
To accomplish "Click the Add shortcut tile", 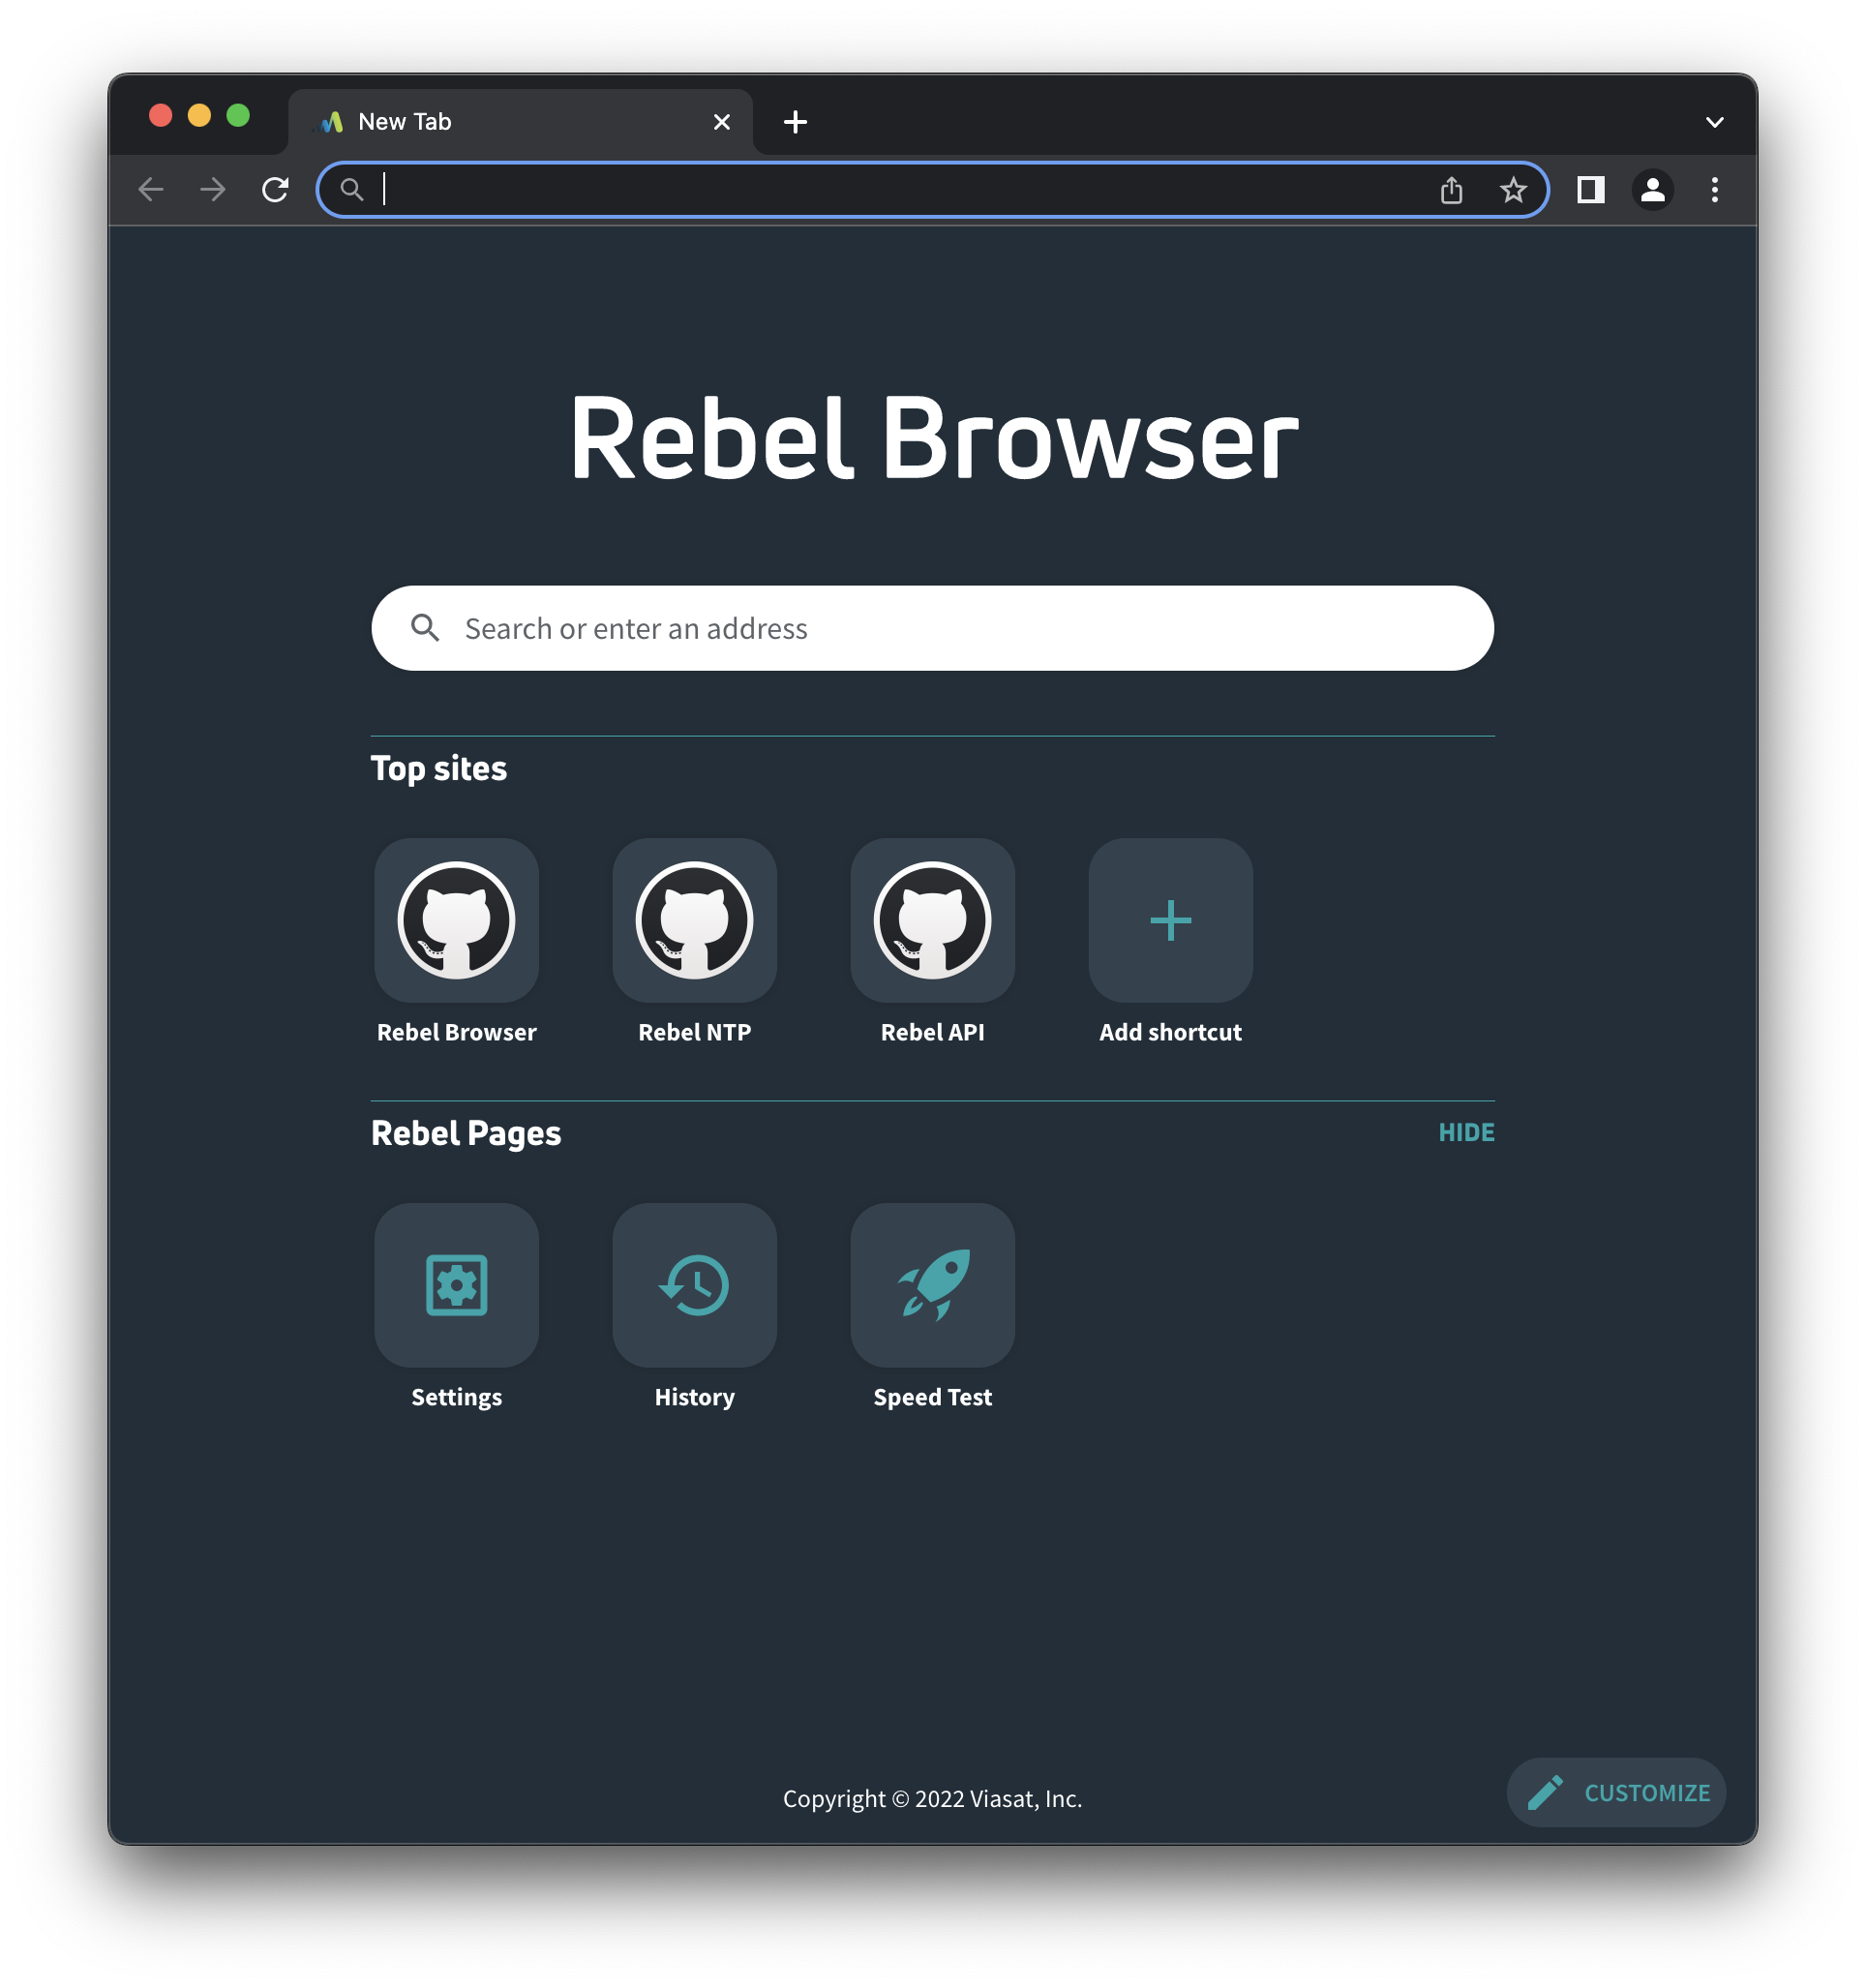I will click(1169, 919).
